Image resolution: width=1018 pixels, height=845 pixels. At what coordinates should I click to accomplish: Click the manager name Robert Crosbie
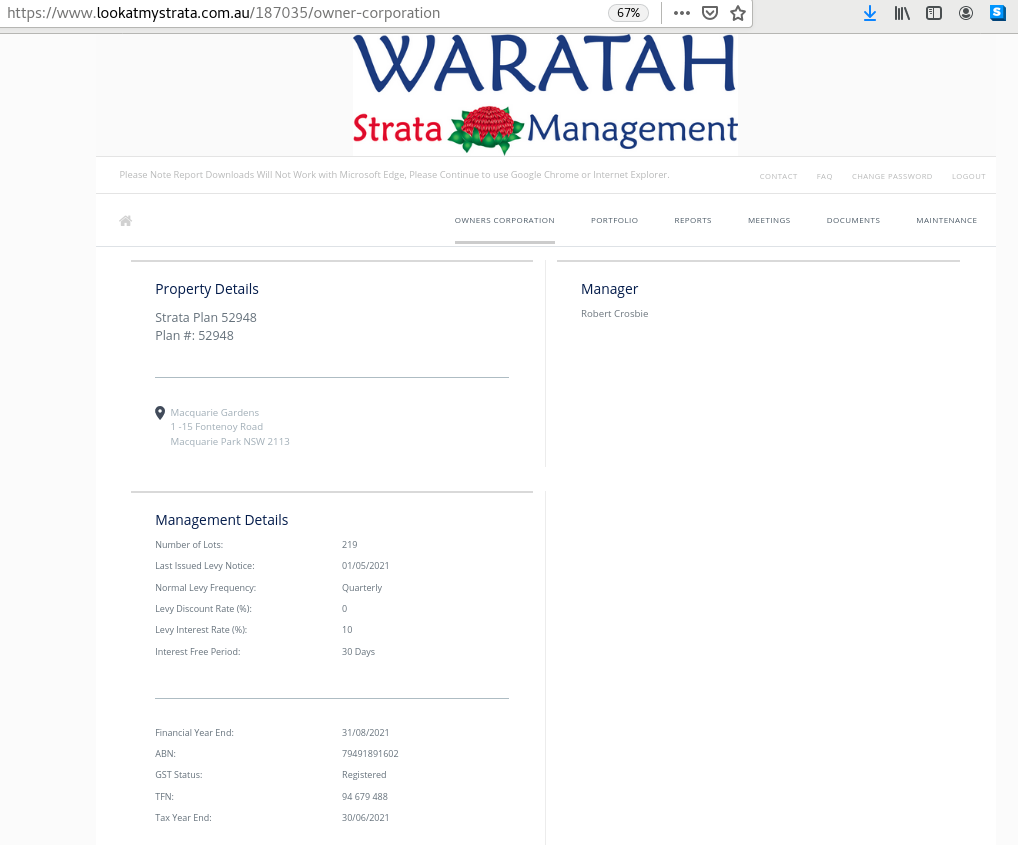(x=614, y=313)
